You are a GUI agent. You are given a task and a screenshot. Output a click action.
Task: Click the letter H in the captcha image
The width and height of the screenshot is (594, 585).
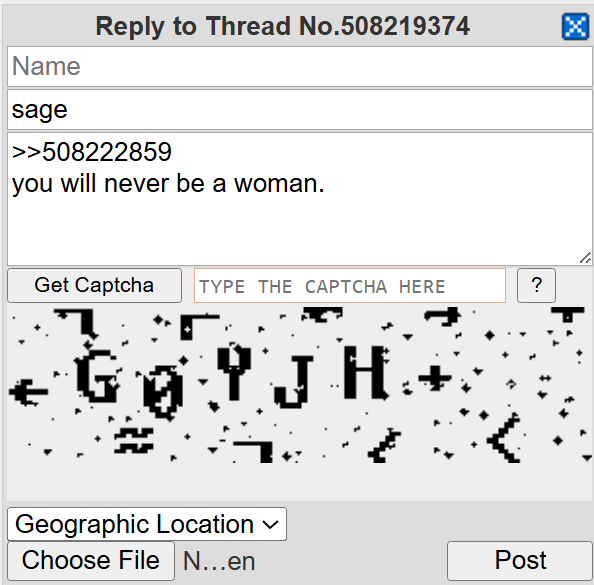click(365, 372)
